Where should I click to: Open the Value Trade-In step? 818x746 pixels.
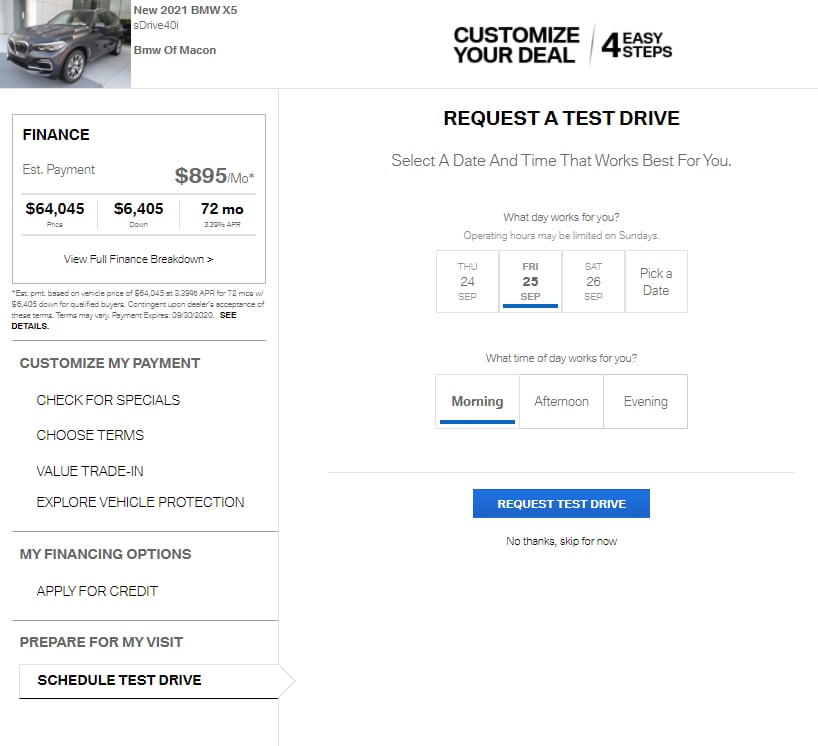click(90, 471)
